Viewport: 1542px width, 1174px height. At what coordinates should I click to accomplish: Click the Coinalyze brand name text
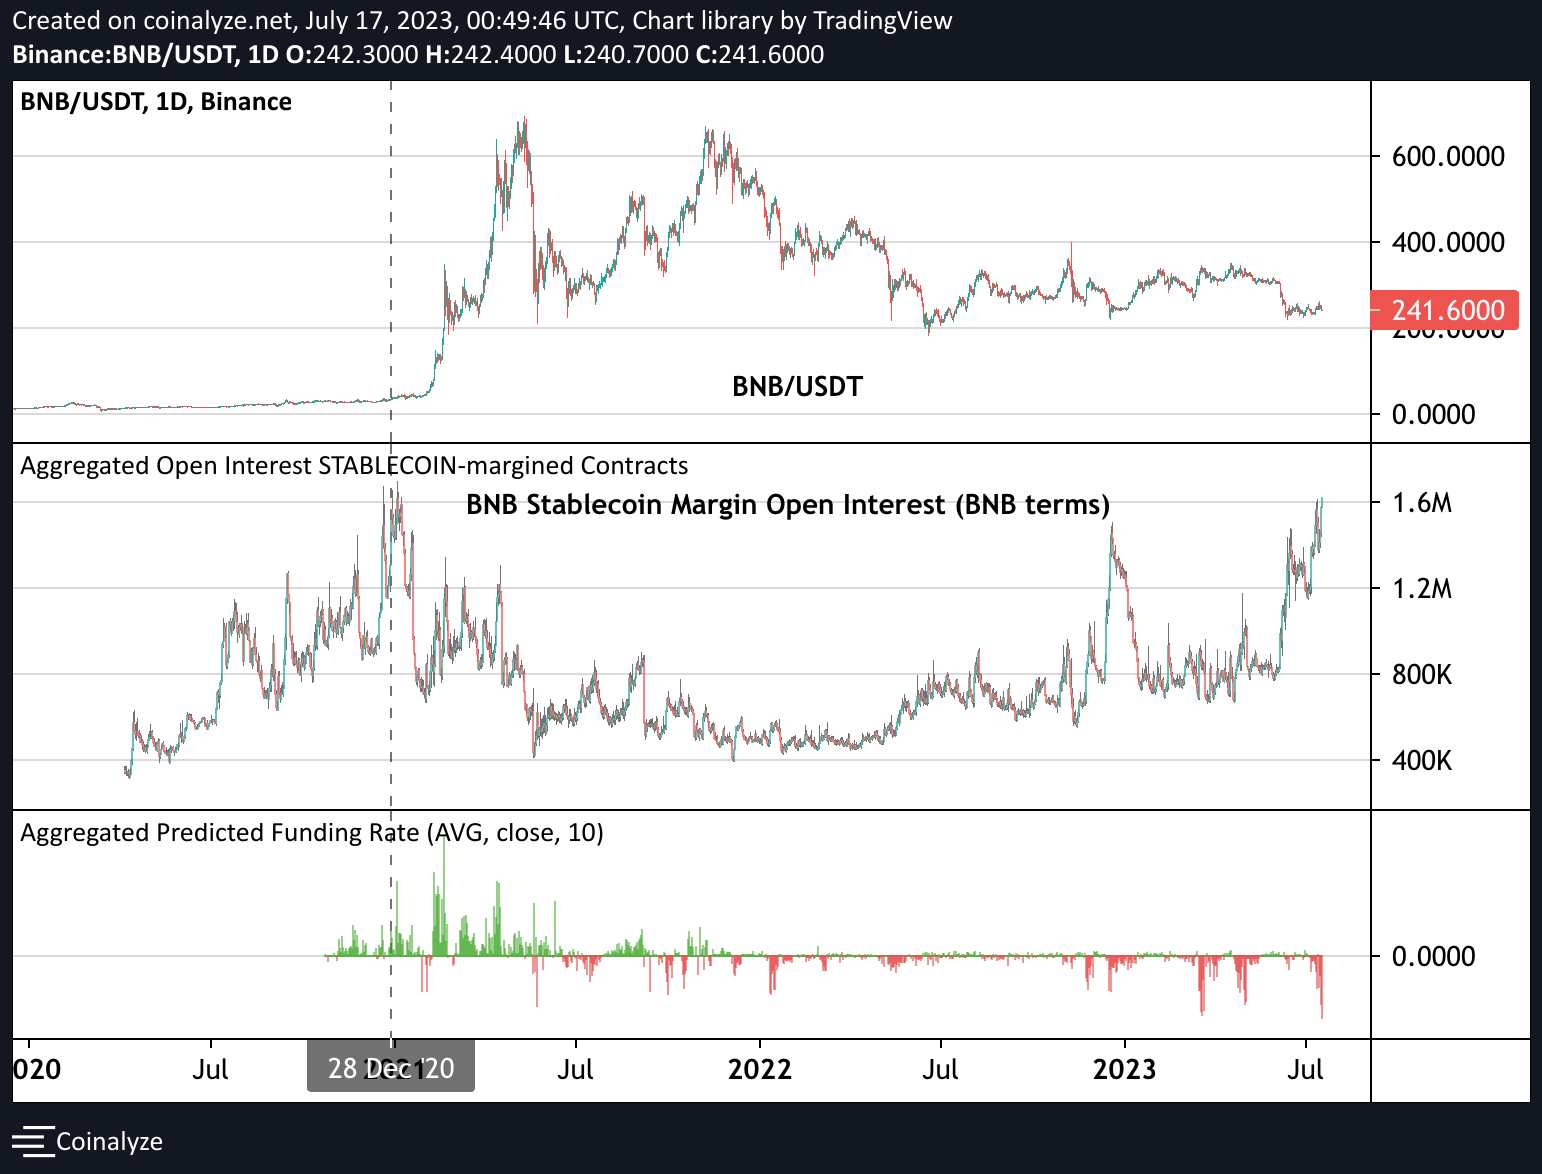click(109, 1141)
